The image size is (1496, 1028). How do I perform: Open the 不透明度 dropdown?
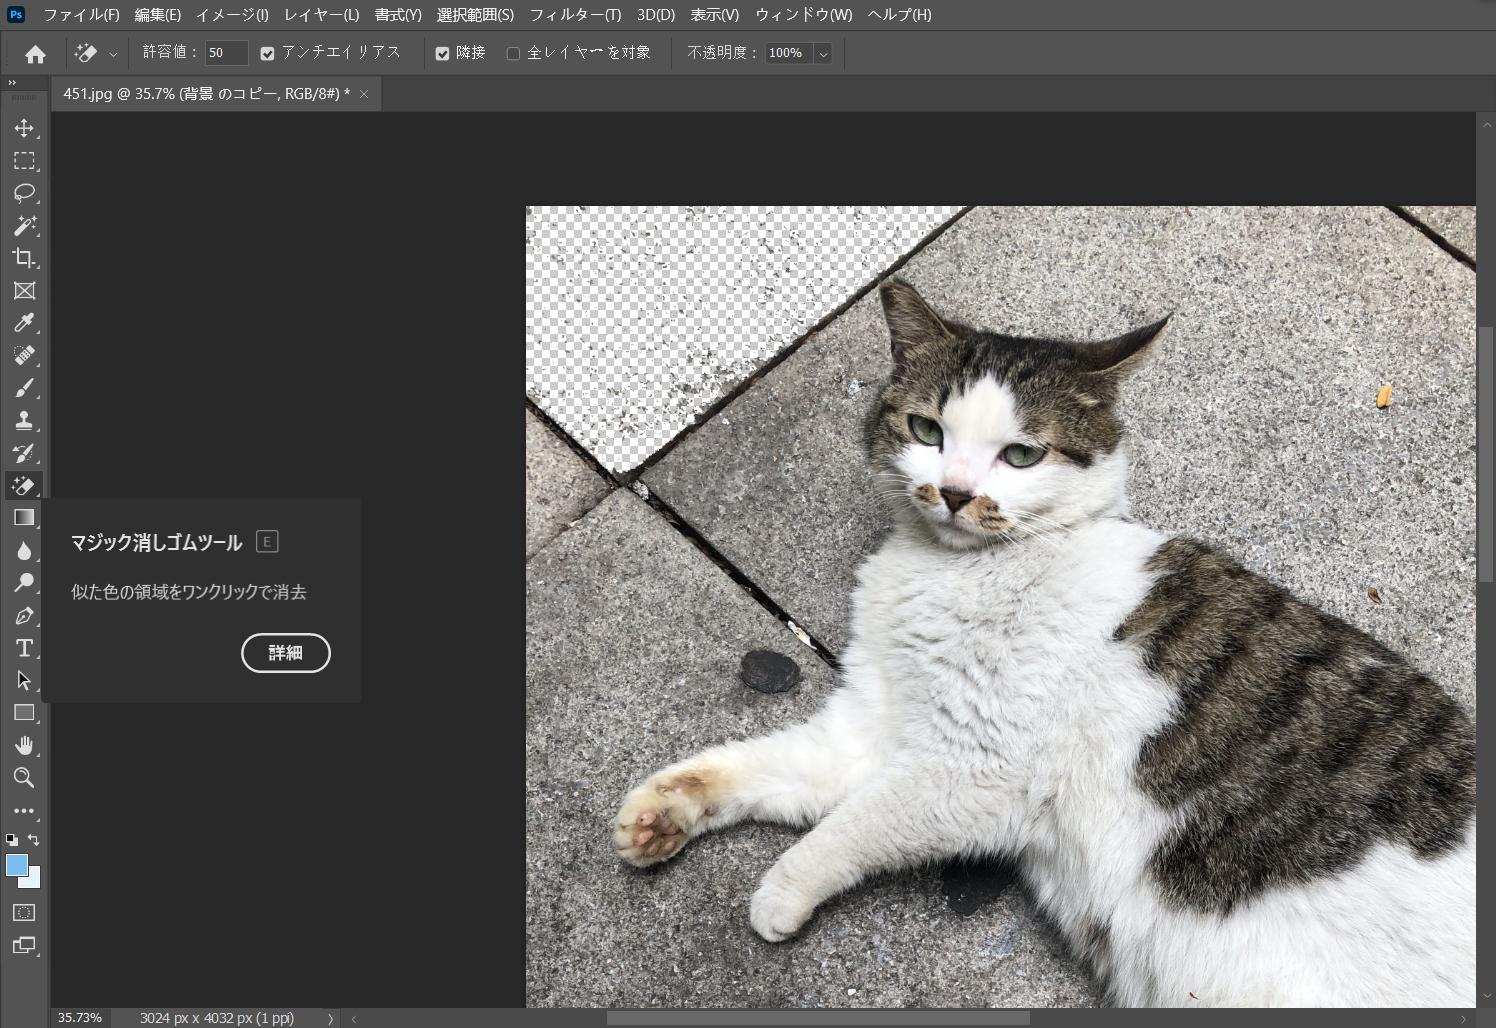point(822,53)
